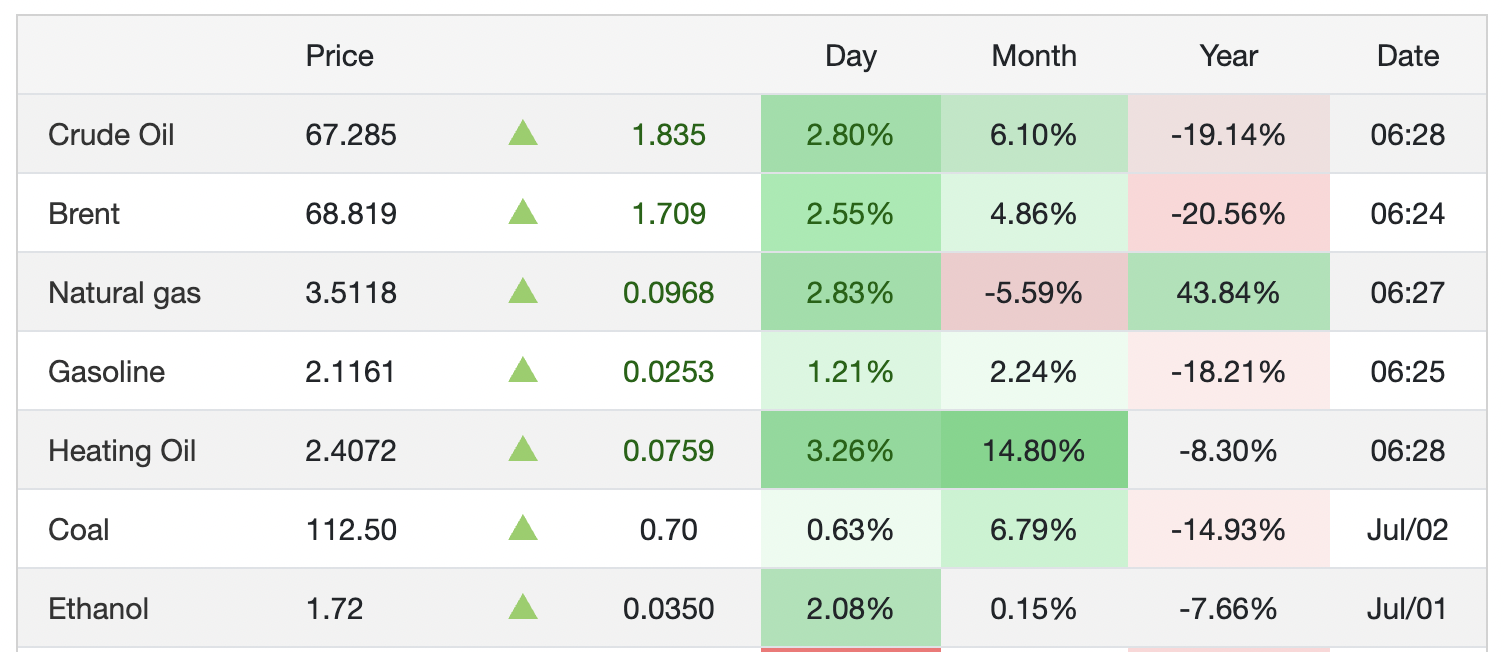
Task: Click the 14.80% month change cell
Action: tap(1034, 450)
